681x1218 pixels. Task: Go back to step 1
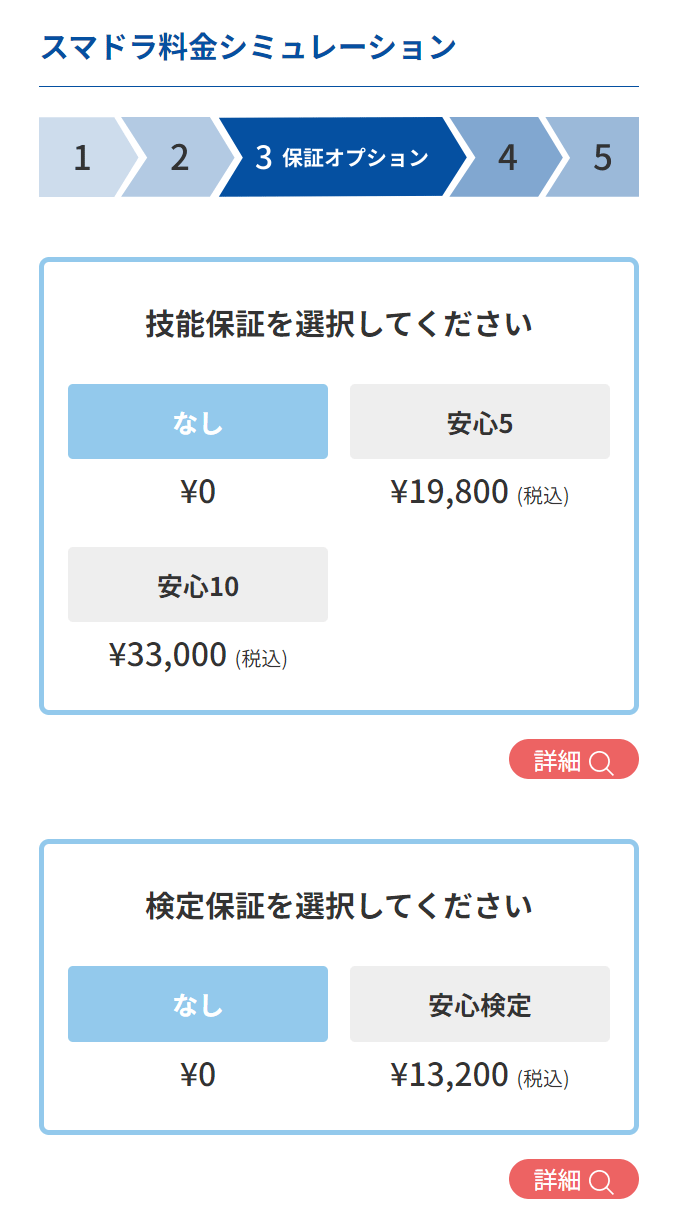pos(82,158)
